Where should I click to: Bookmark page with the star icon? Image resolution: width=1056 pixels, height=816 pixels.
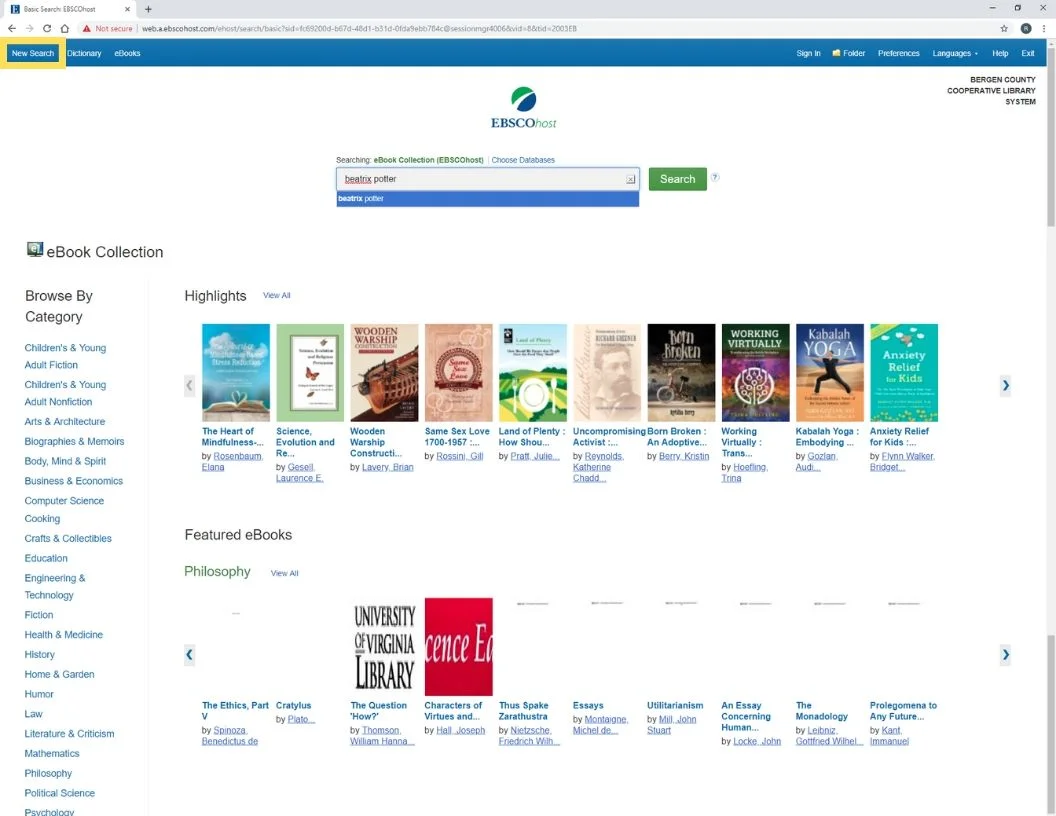point(1003,28)
